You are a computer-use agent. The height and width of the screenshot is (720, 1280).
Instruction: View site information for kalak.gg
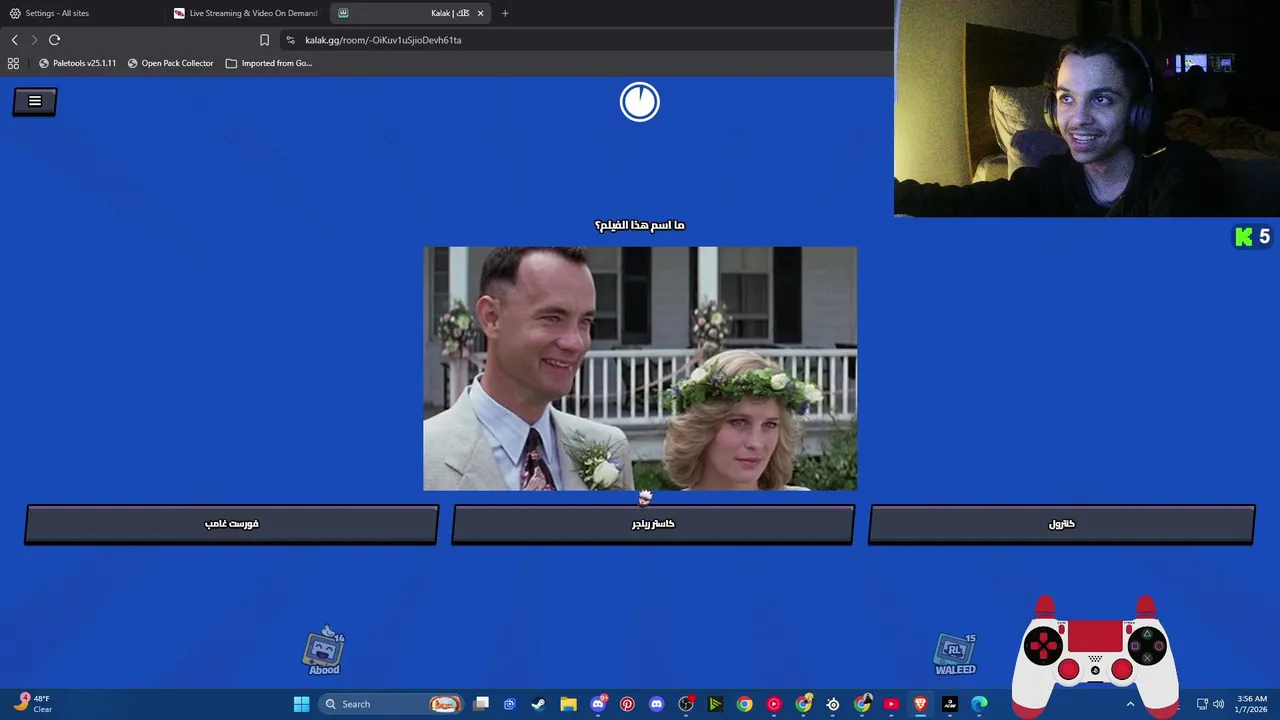coord(290,40)
